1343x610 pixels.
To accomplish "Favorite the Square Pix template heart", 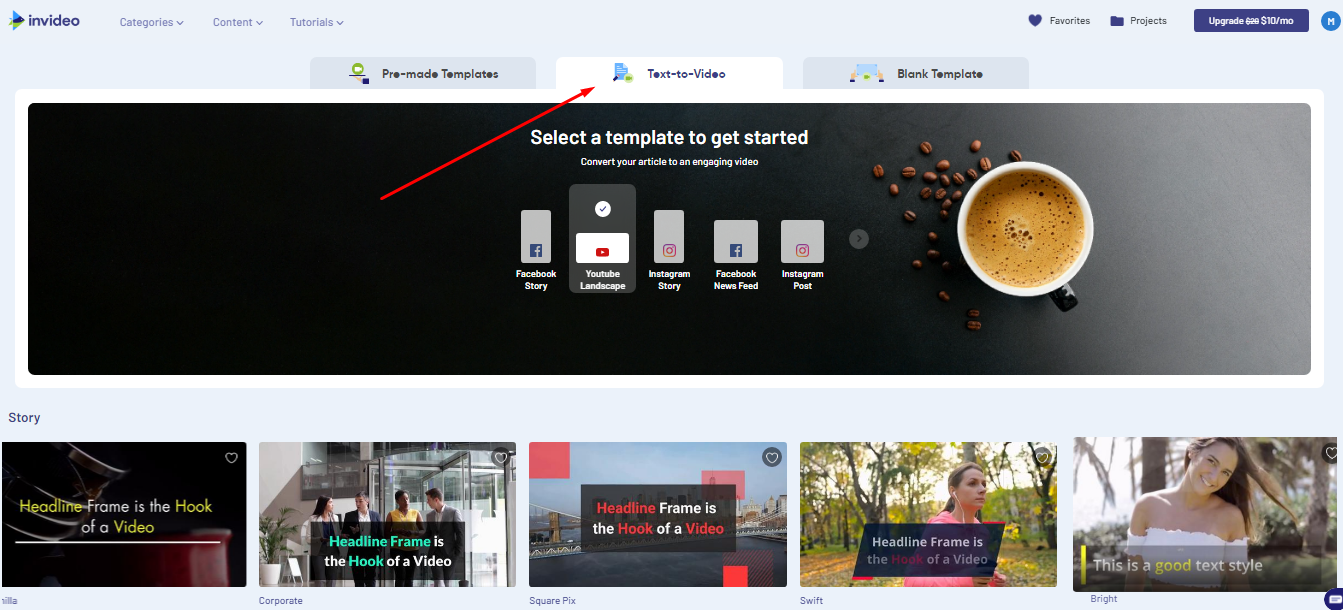I will 772,457.
